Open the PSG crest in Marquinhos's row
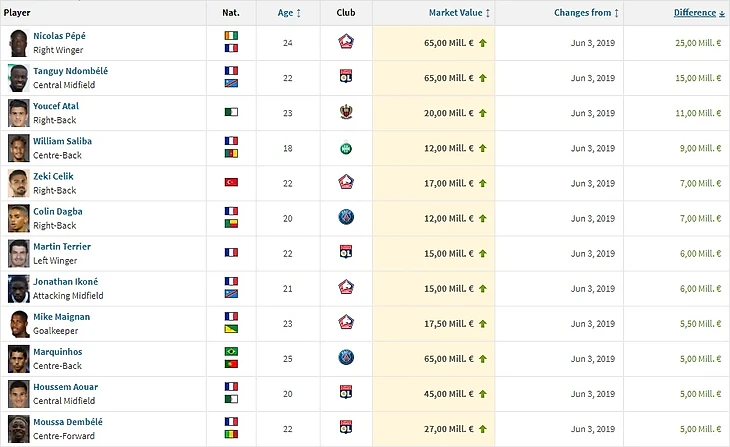The height and width of the screenshot is (447, 730). coord(346,359)
